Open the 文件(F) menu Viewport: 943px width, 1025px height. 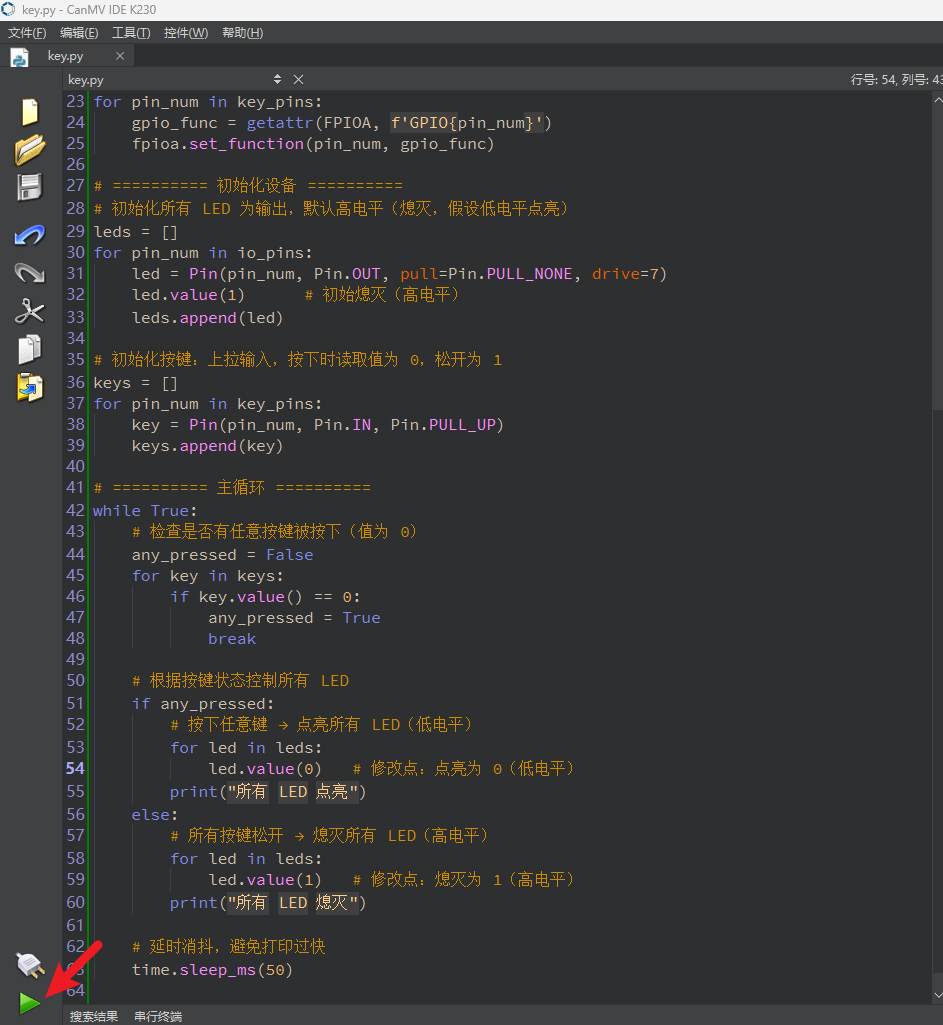(27, 33)
